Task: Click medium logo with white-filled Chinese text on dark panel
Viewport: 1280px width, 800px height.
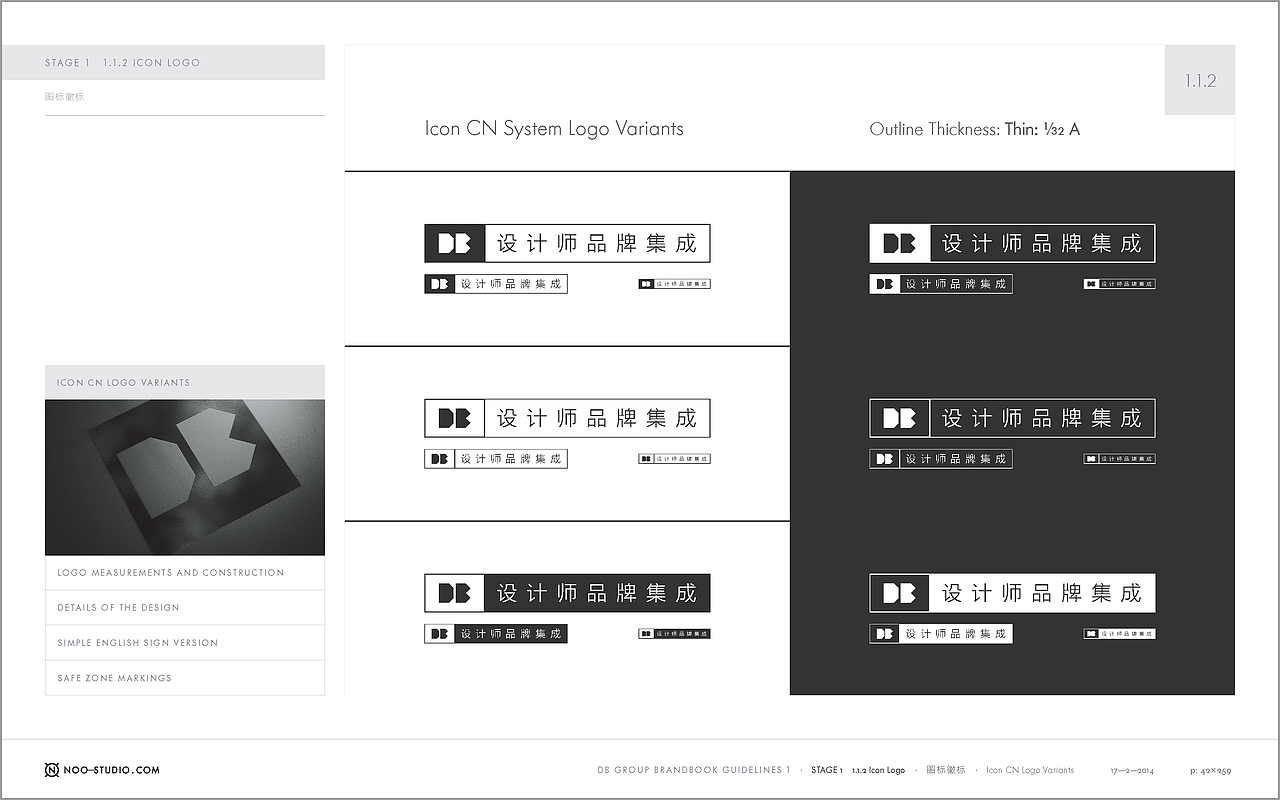Action: click(941, 634)
